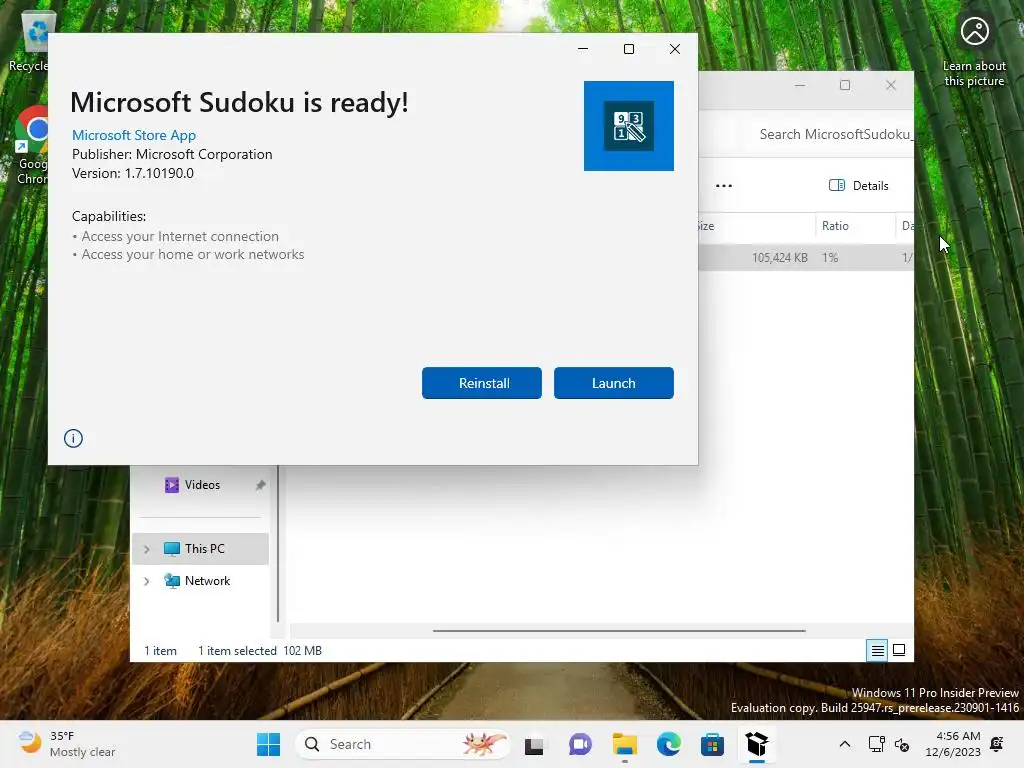Open the Chat app on taskbar
The image size is (1024, 768).
point(579,744)
